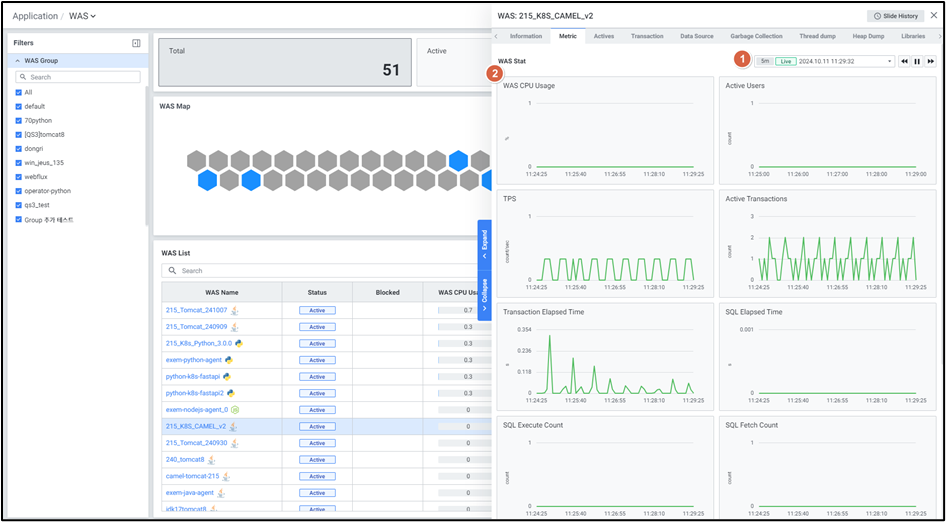This screenshot has height=522, width=946.
Task: Click the Expand side handle
Action: tap(484, 242)
